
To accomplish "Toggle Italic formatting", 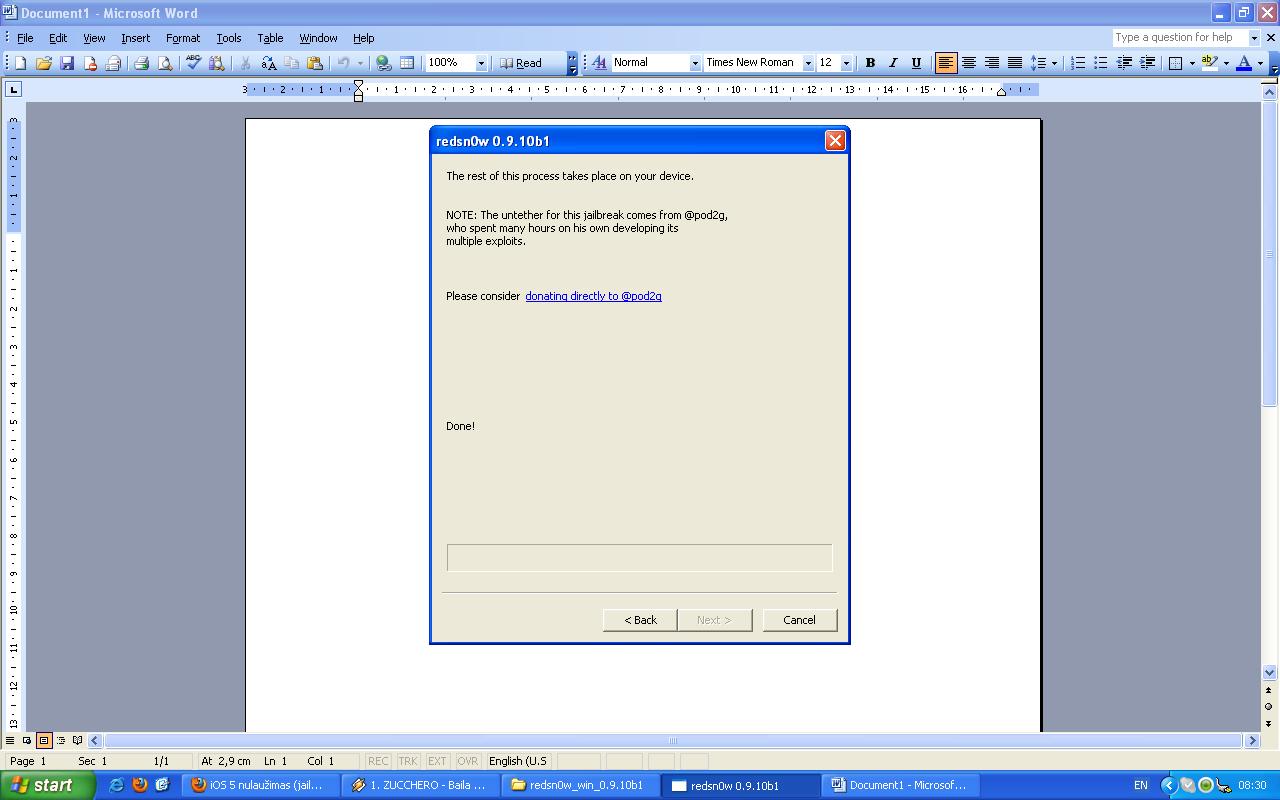I will (x=893, y=63).
